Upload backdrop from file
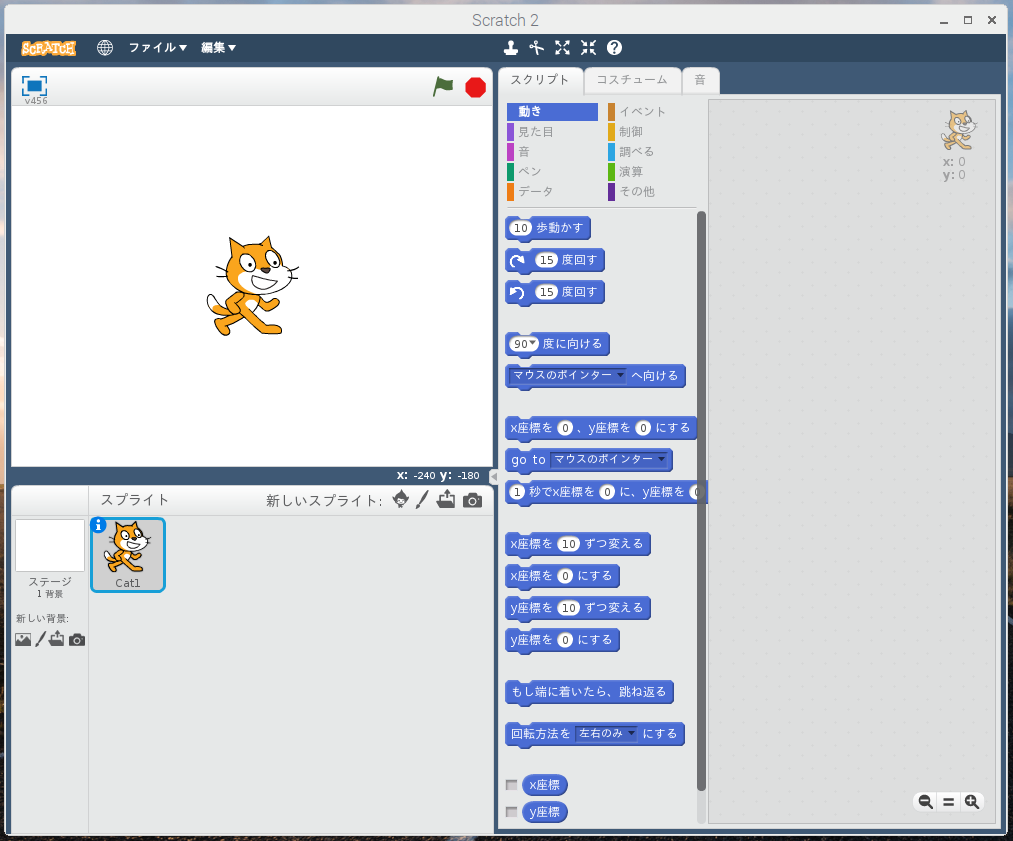Viewport: 1013px width, 841px height. 57,639
